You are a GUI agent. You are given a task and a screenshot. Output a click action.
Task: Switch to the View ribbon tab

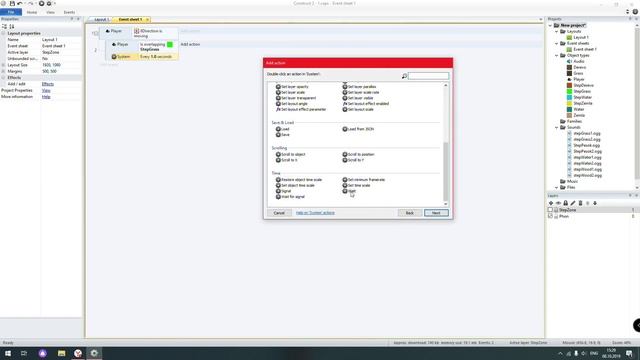click(50, 12)
